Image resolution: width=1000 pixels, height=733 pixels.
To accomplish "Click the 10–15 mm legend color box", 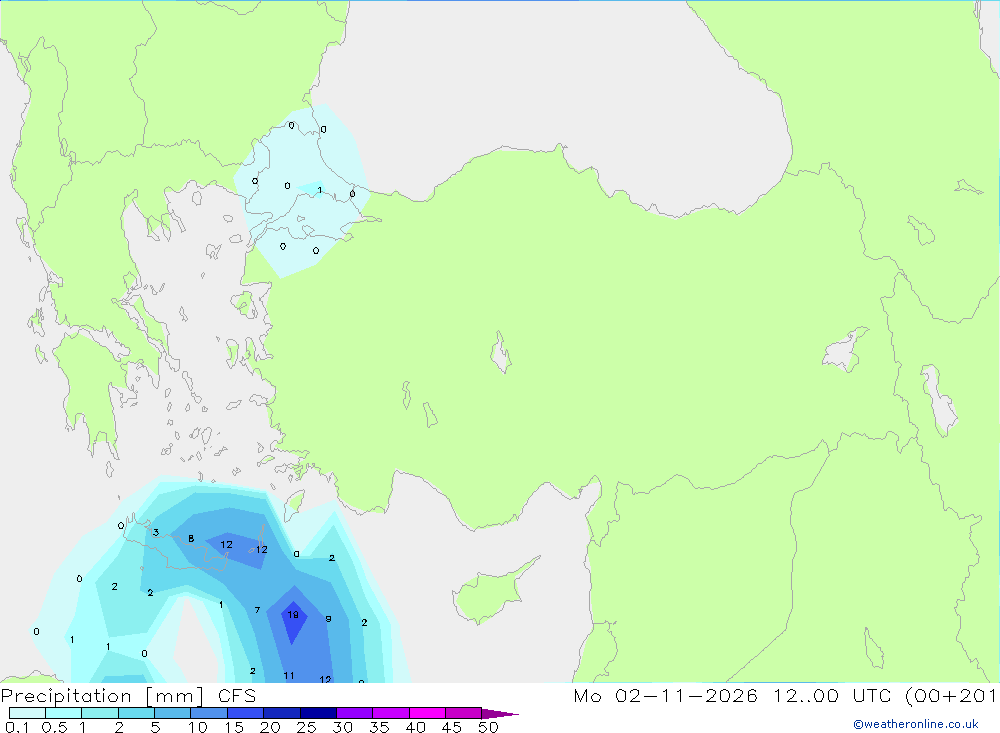I will (209, 713).
